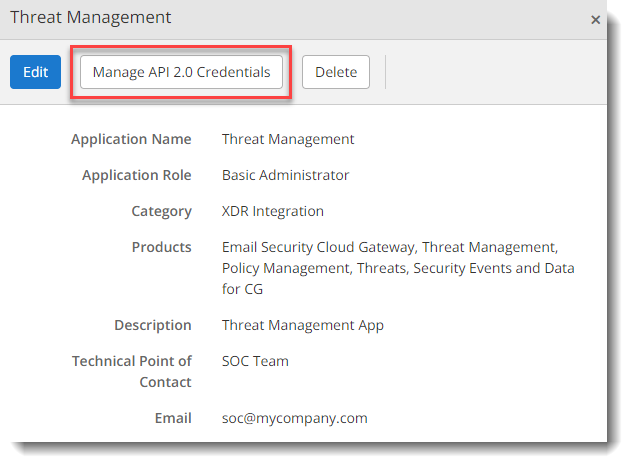Select the Basic Administrator role value
The height and width of the screenshot is (467, 632).
[x=285, y=175]
